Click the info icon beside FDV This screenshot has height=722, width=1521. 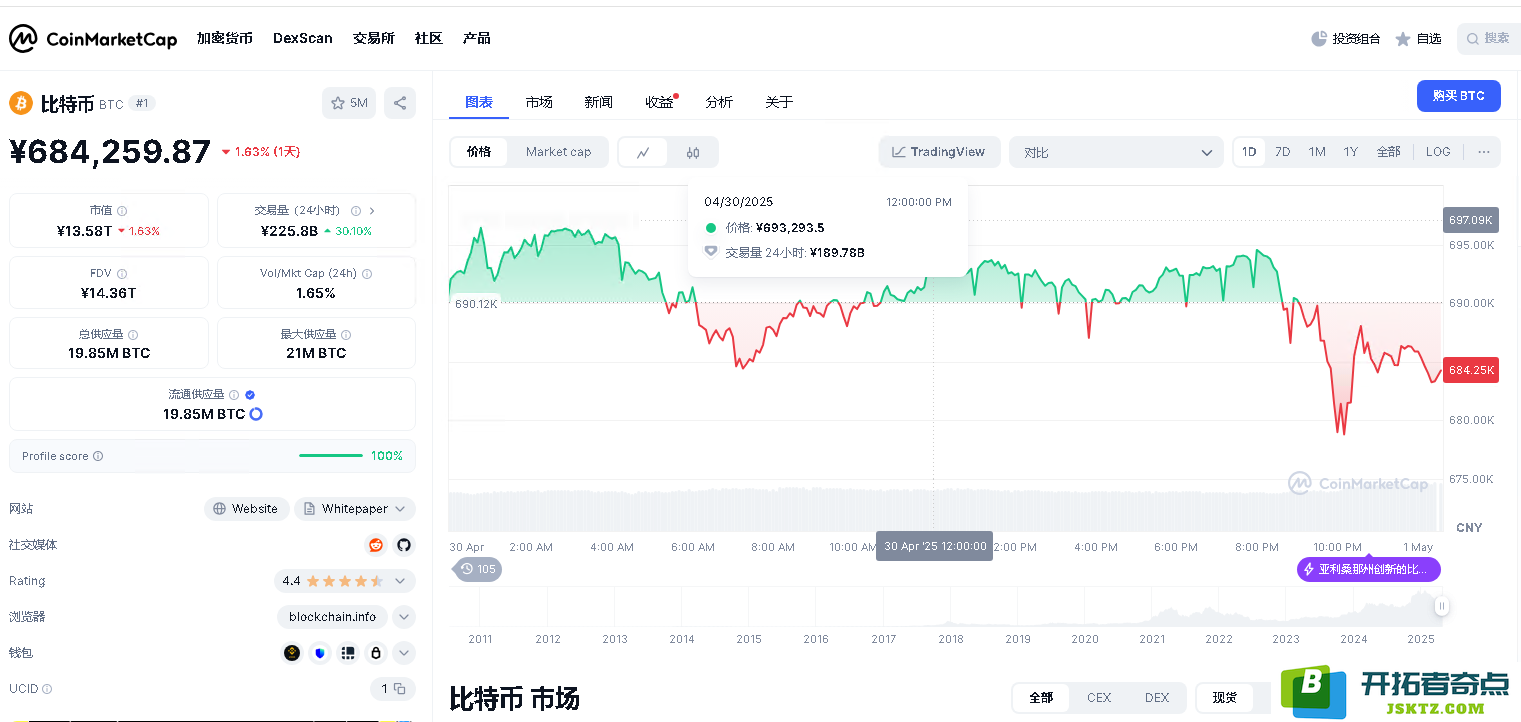122,273
